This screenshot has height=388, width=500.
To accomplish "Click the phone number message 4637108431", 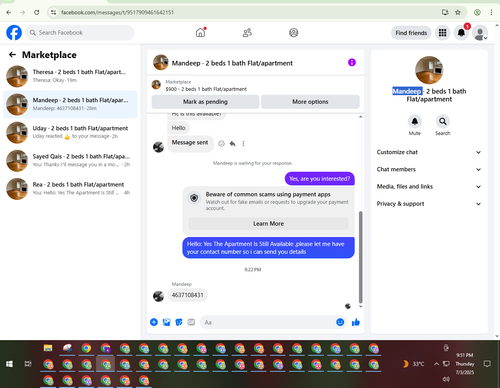I will [x=187, y=295].
